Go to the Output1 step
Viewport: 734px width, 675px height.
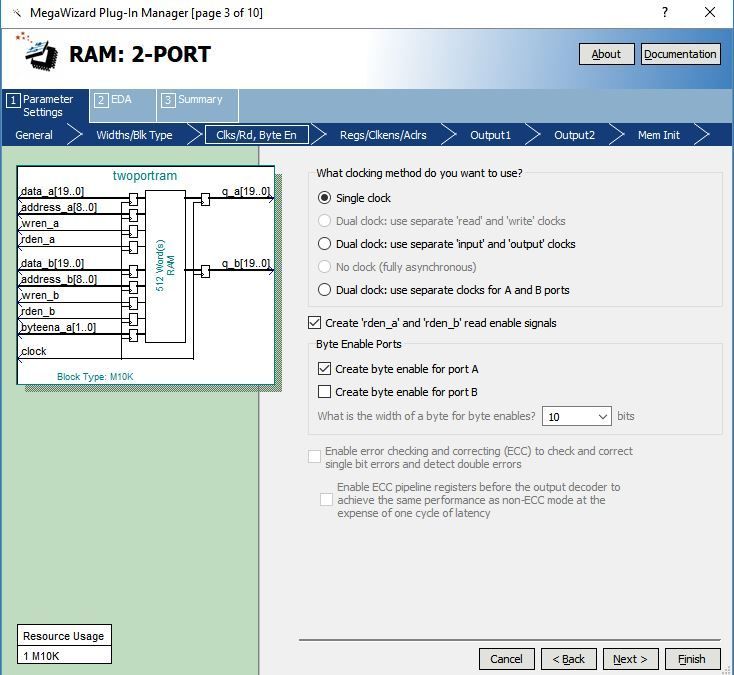click(490, 135)
